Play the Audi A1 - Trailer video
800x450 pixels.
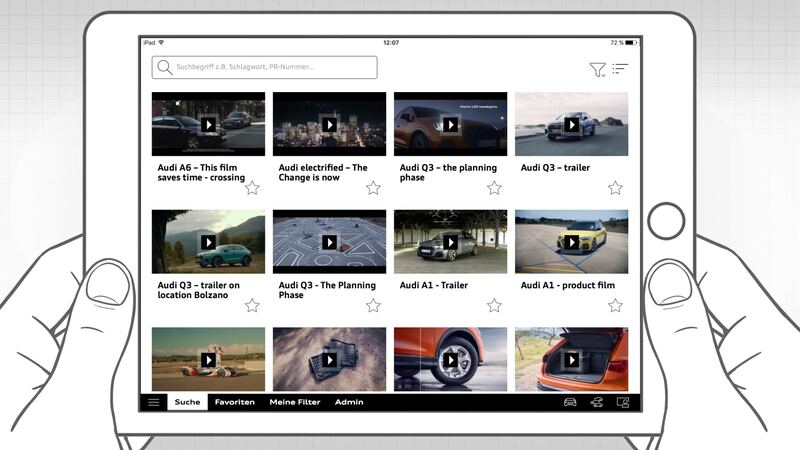(x=451, y=242)
